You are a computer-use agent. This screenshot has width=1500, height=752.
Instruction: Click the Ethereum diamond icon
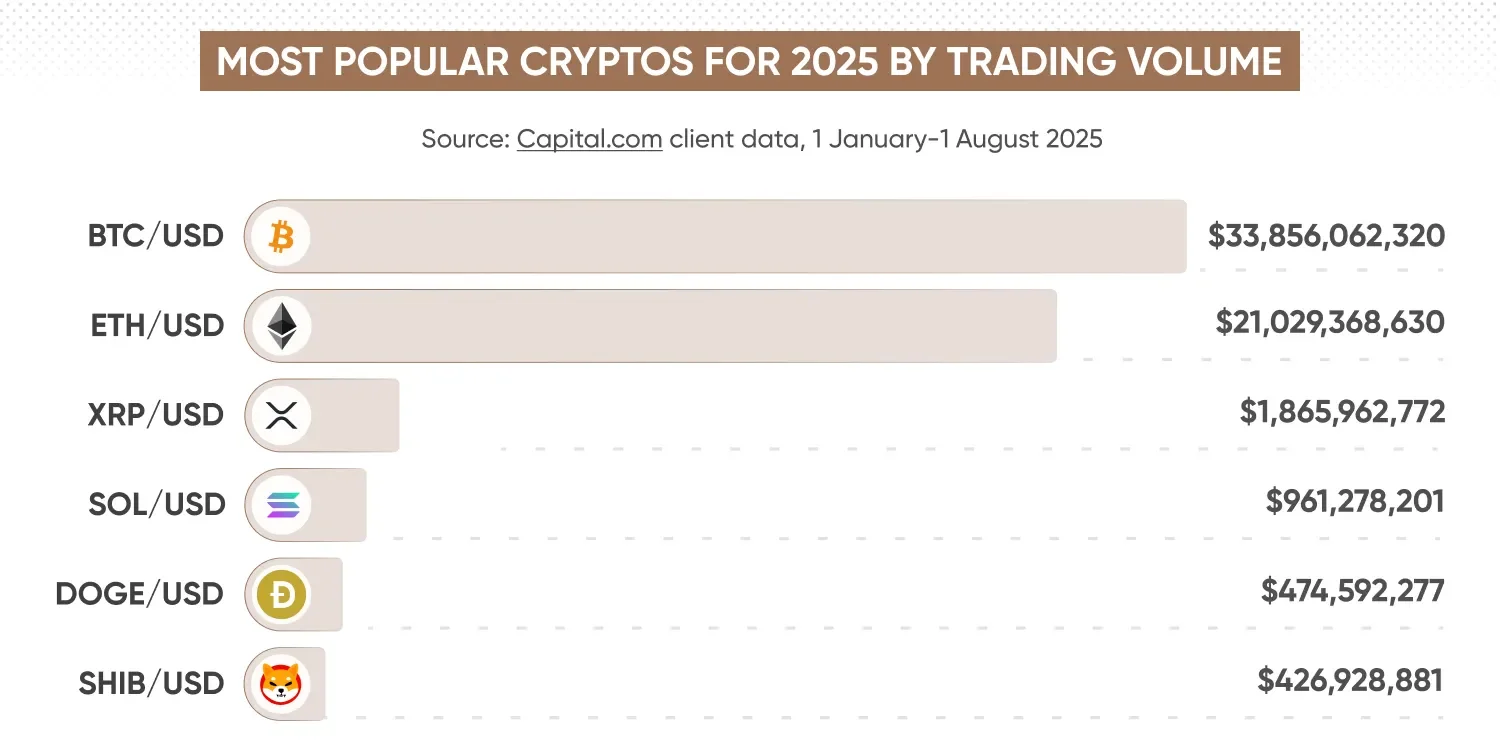[x=282, y=326]
